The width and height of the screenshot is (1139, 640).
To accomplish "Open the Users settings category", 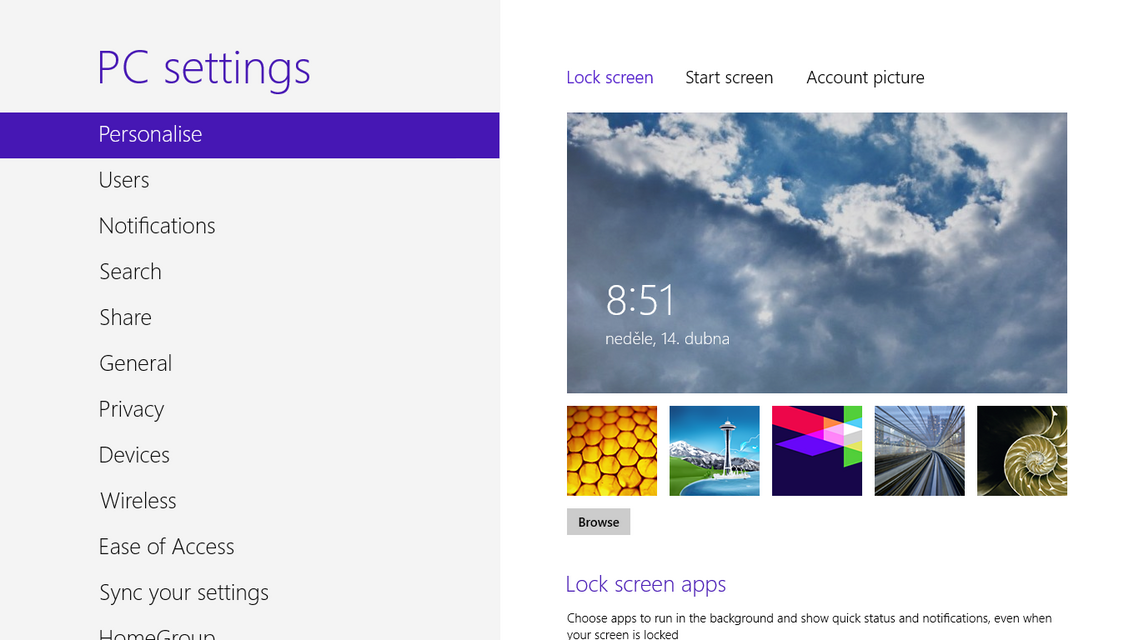I will click(124, 180).
